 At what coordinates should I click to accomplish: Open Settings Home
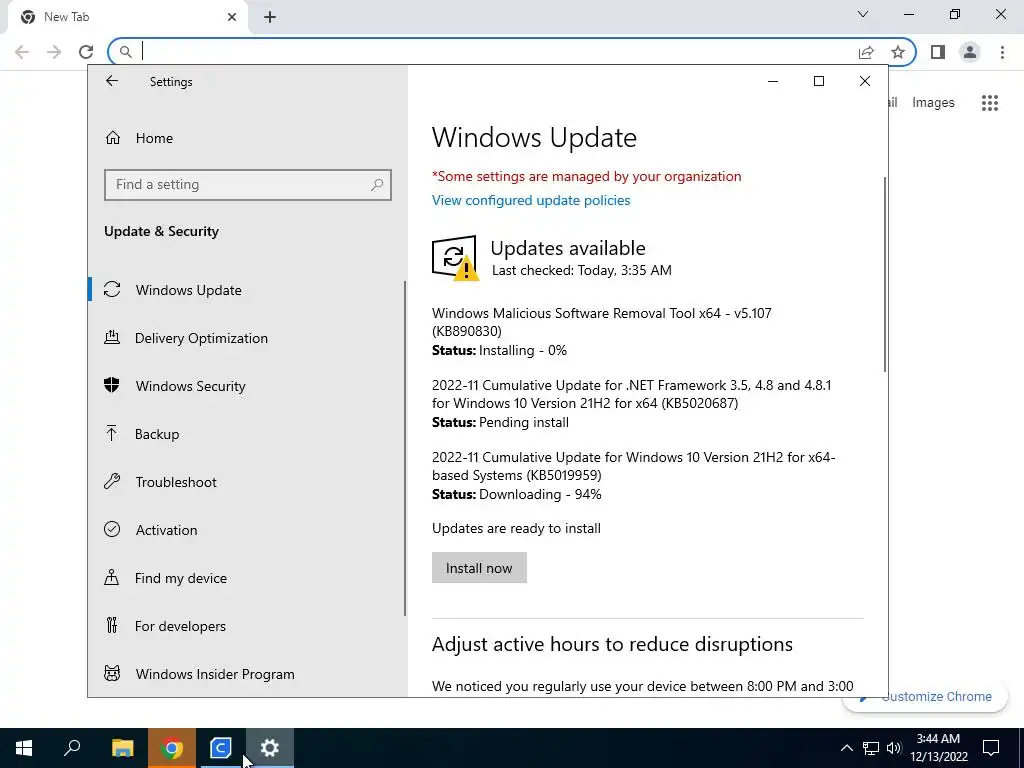pyautogui.click(x=155, y=138)
